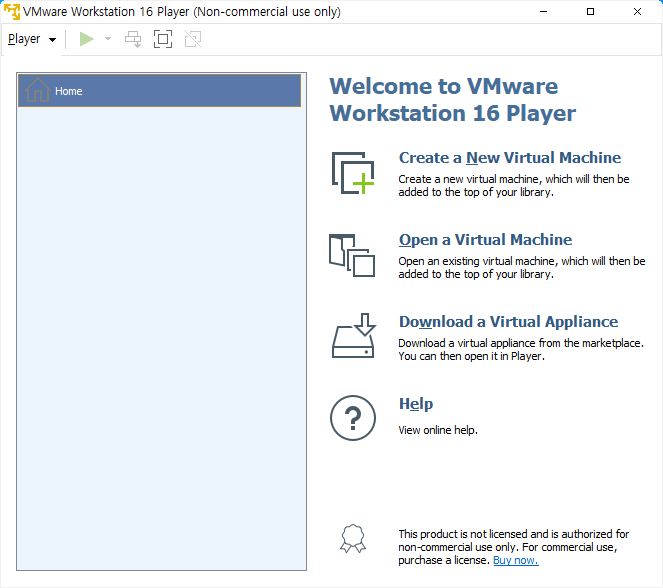Click the question mark help icon
Viewport: 663px width, 588px height.
[353, 418]
